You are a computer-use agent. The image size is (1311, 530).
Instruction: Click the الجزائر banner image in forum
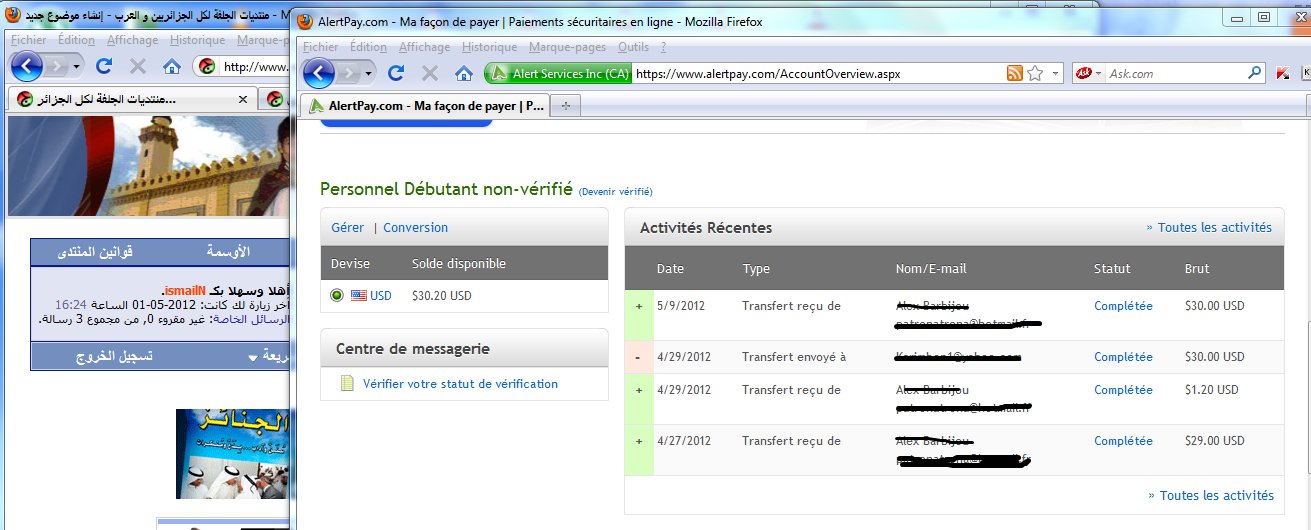pyautogui.click(x=234, y=453)
